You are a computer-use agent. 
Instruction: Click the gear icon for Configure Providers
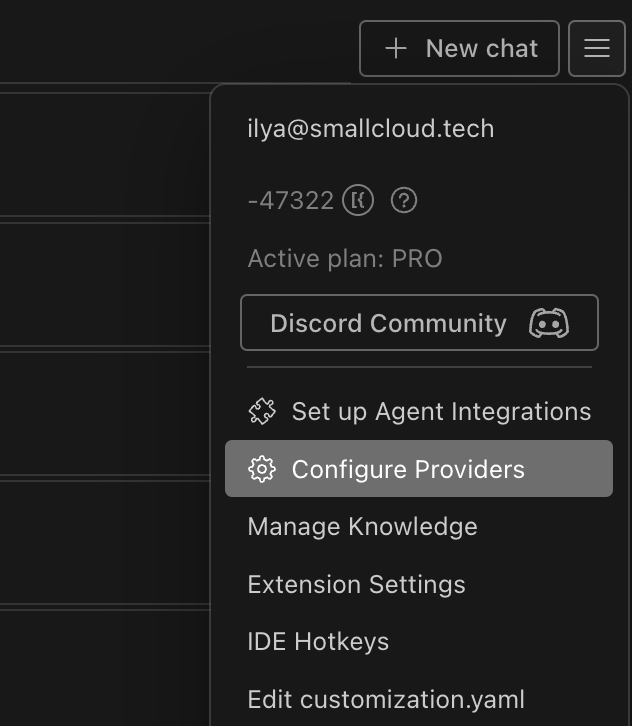pos(262,469)
